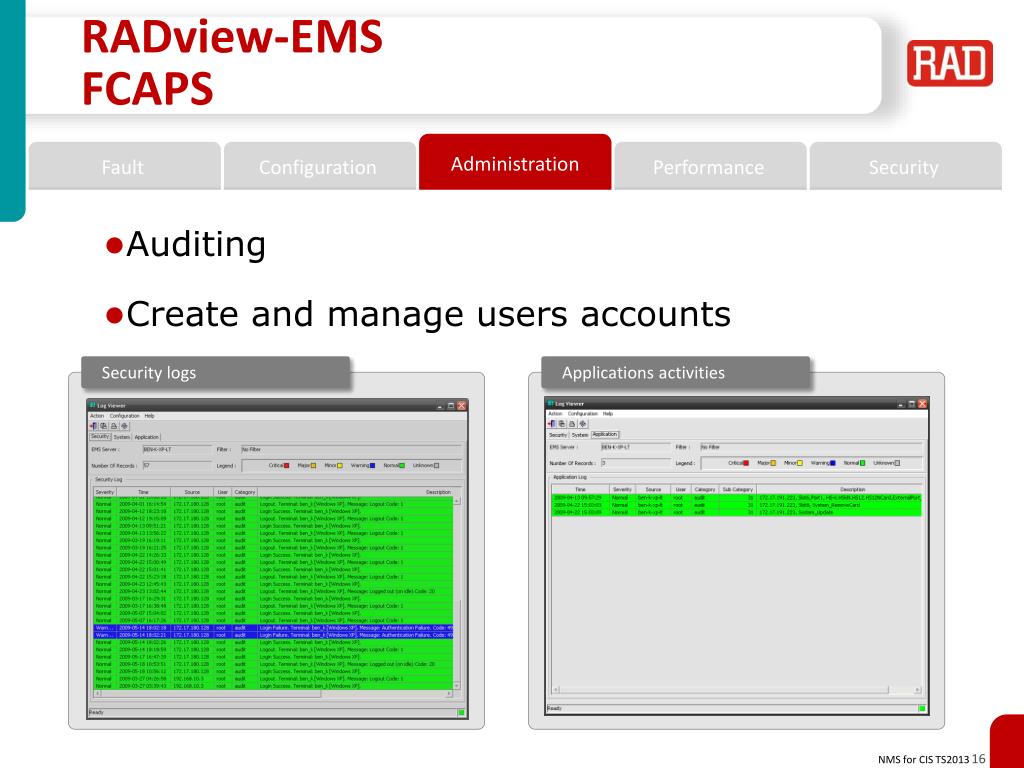The width and height of the screenshot is (1024, 768).
Task: Select the System tab in right Log Viewer
Action: (580, 434)
